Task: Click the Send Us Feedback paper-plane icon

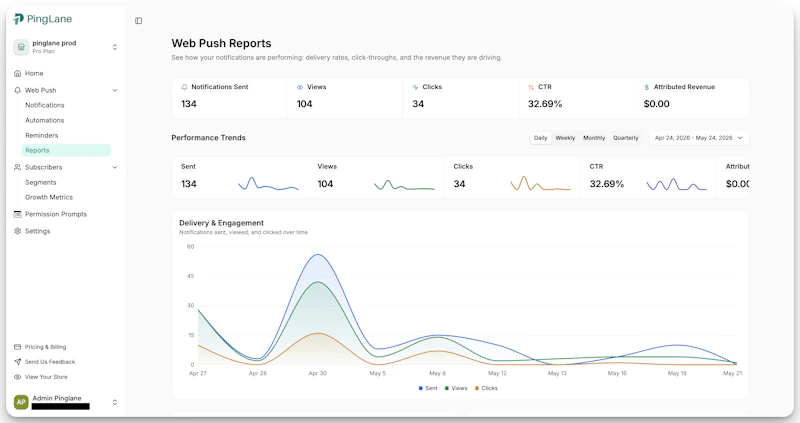Action: [x=17, y=362]
